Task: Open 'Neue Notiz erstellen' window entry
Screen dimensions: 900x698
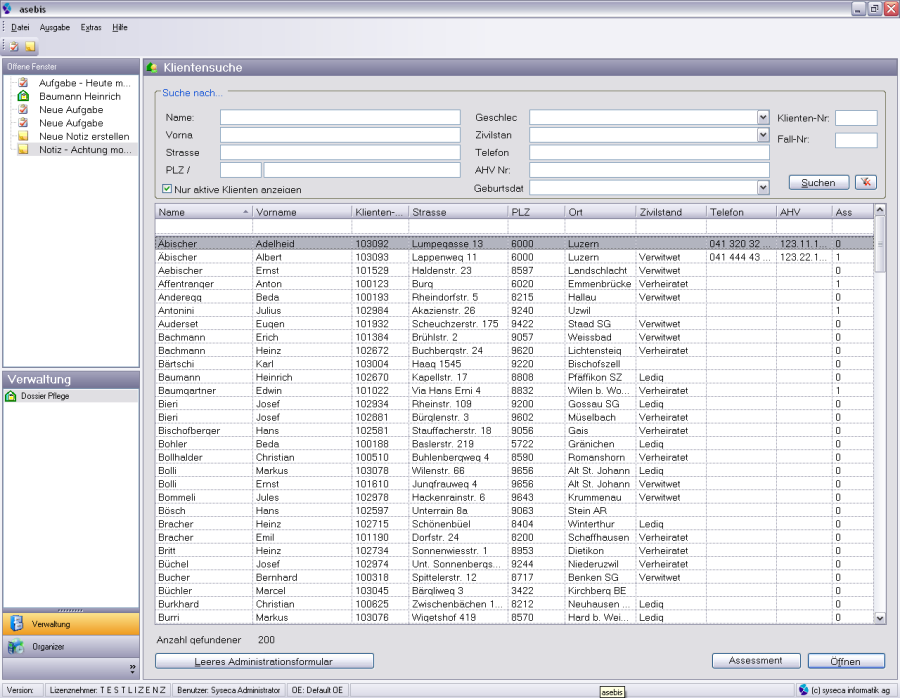Action: pos(83,136)
